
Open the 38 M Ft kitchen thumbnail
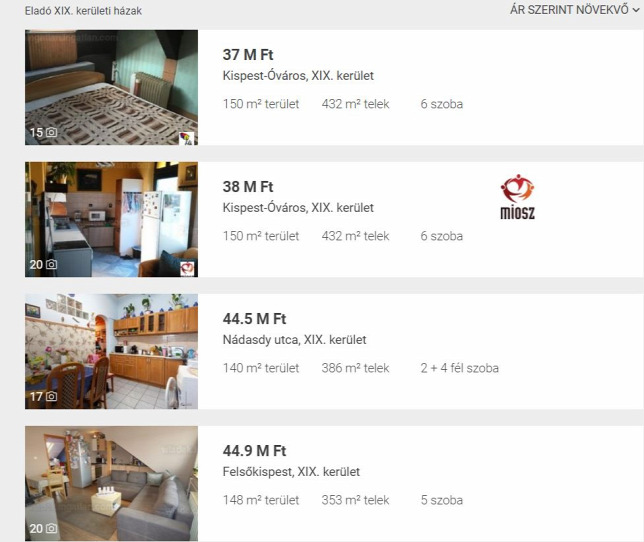pyautogui.click(x=111, y=219)
